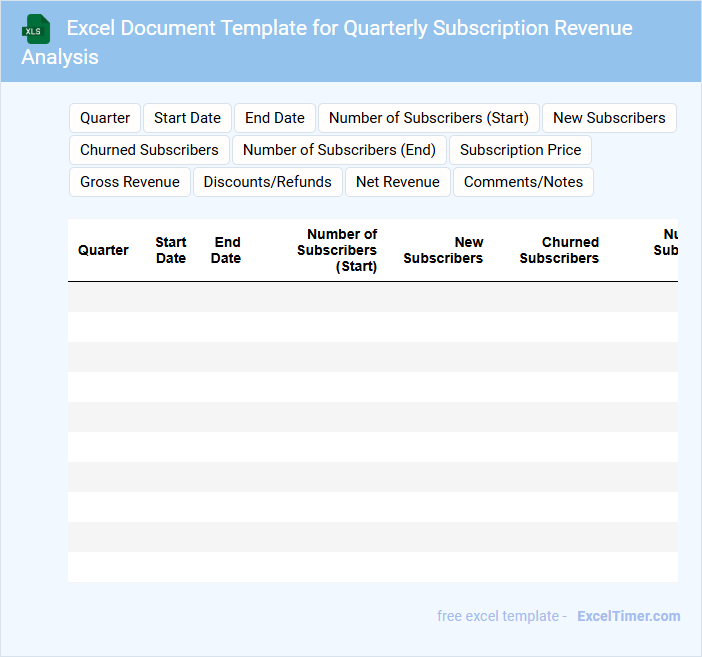
Task: Open the ExcelTimer.com link
Action: [628, 616]
